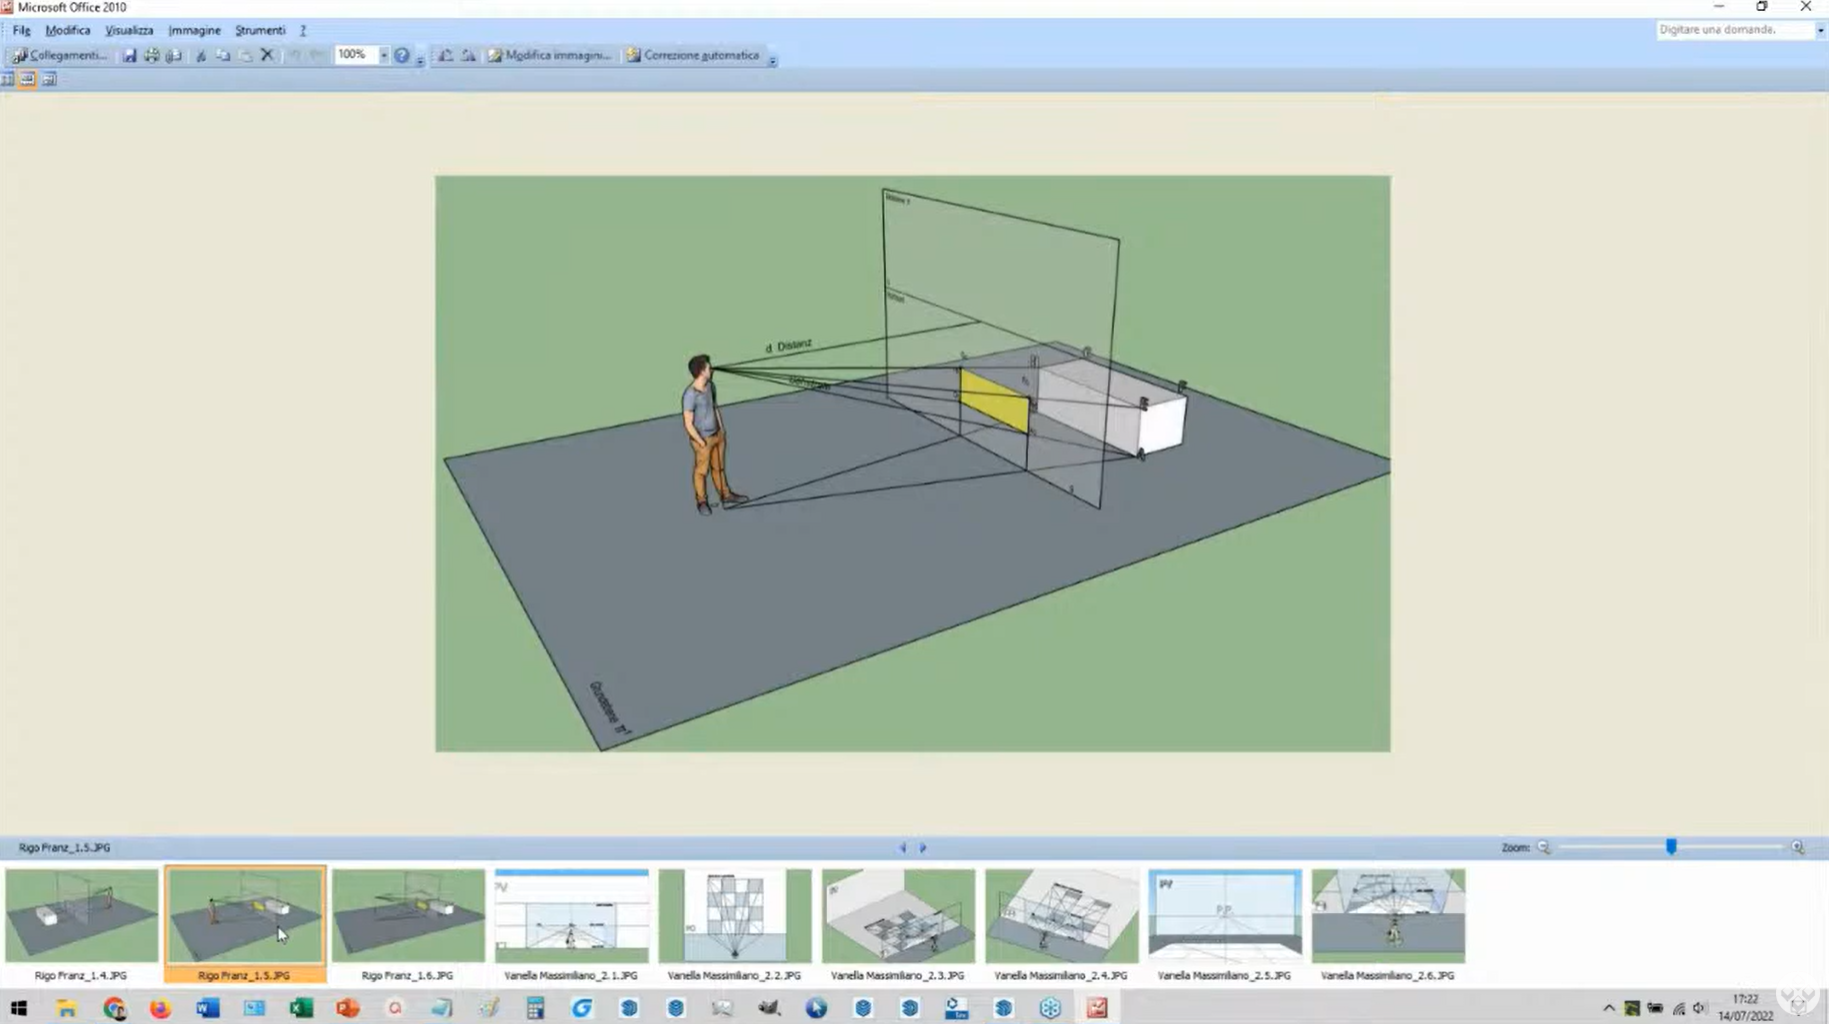The width and height of the screenshot is (1829, 1024).
Task: Rotate the image left using toolbar icon
Action: coord(445,56)
